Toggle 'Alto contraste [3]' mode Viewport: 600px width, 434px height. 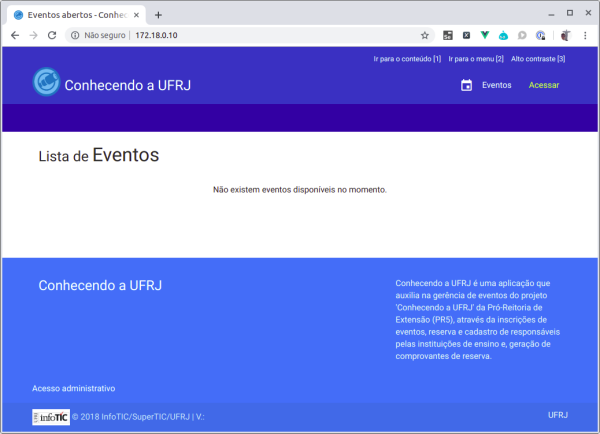(538, 59)
